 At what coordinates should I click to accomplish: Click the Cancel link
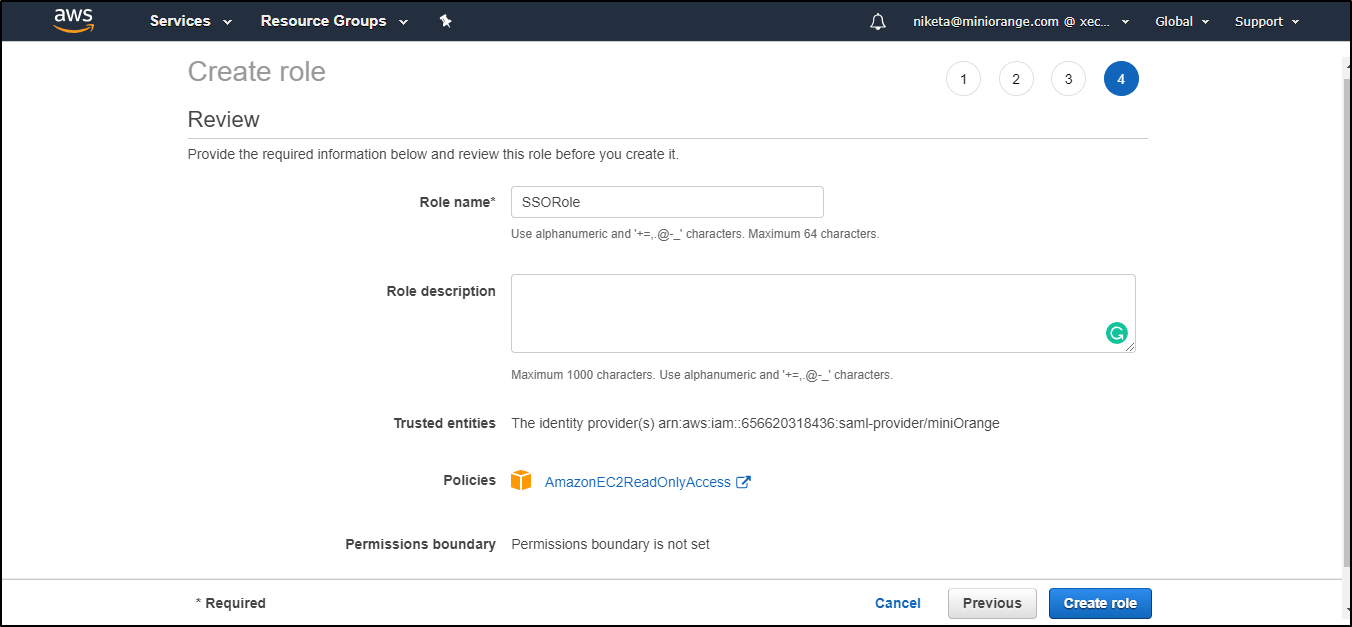coord(897,603)
